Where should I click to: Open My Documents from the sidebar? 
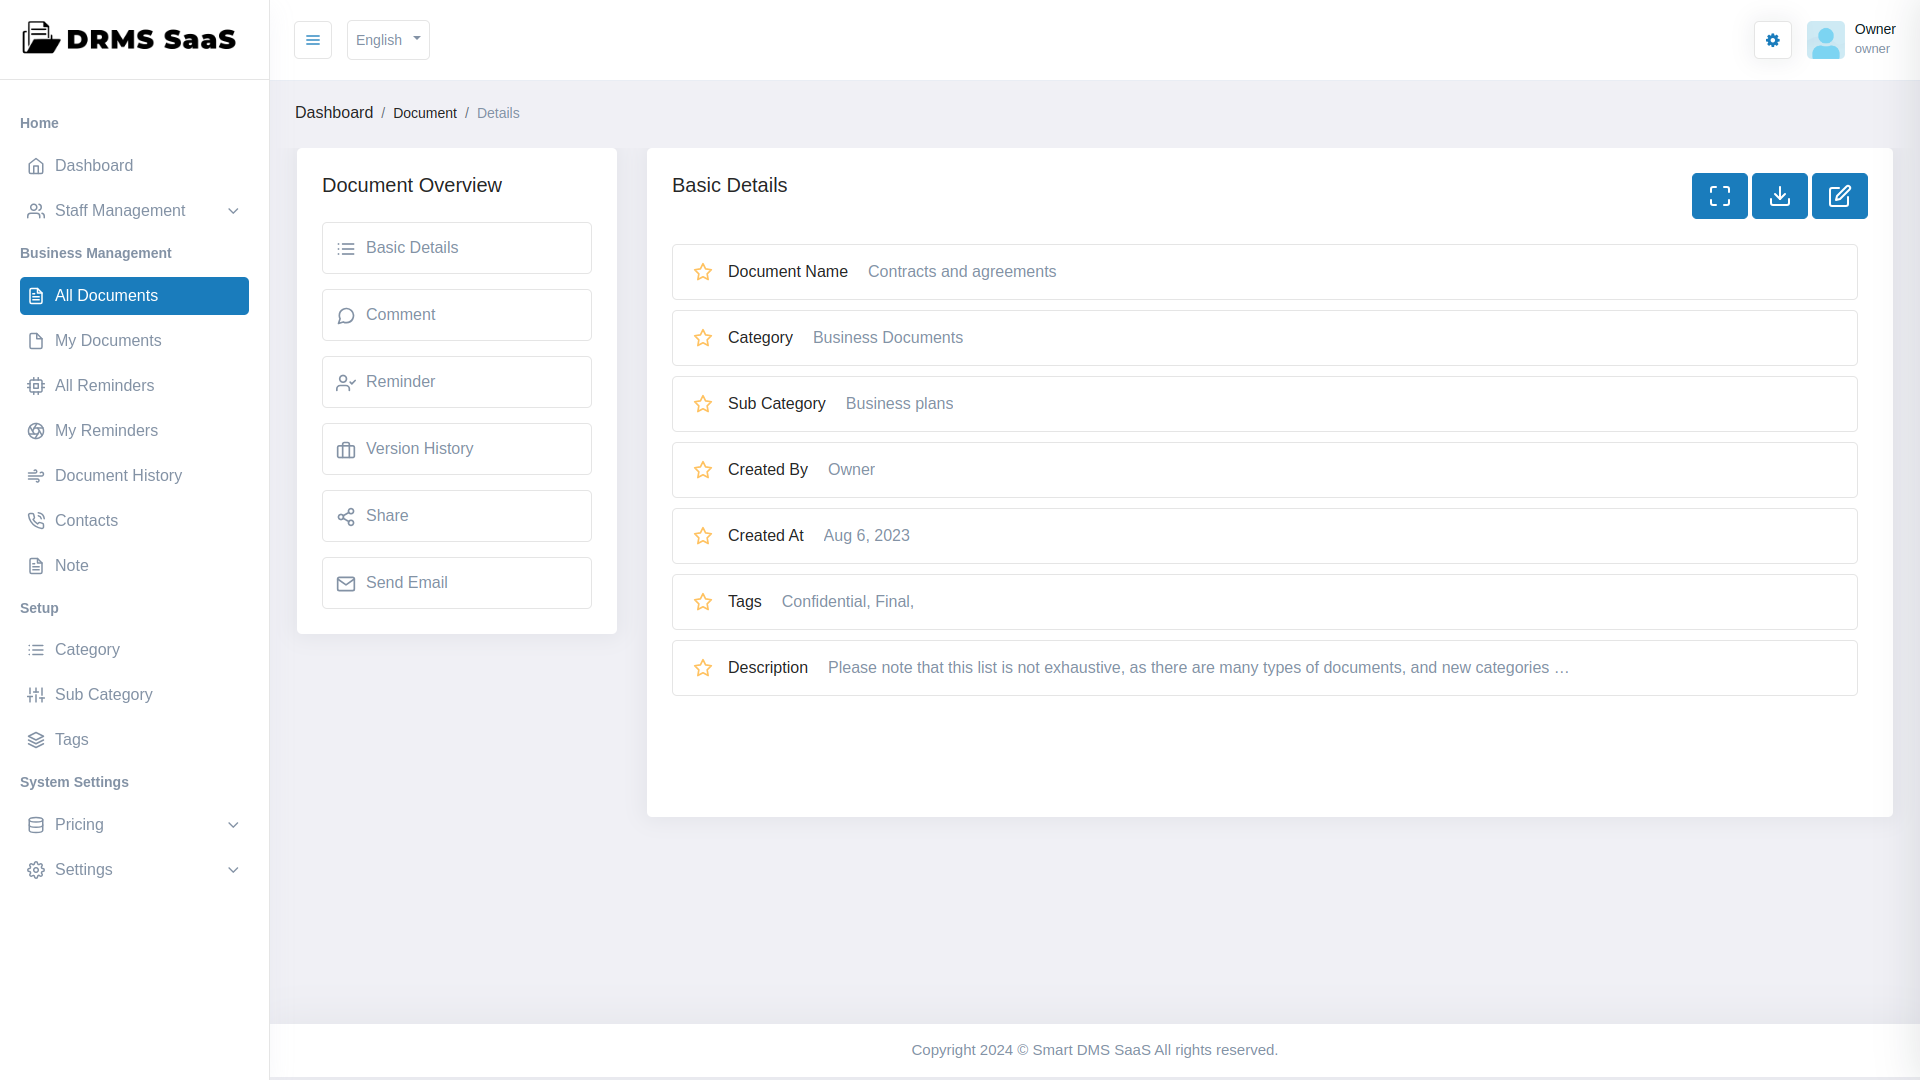click(x=108, y=341)
